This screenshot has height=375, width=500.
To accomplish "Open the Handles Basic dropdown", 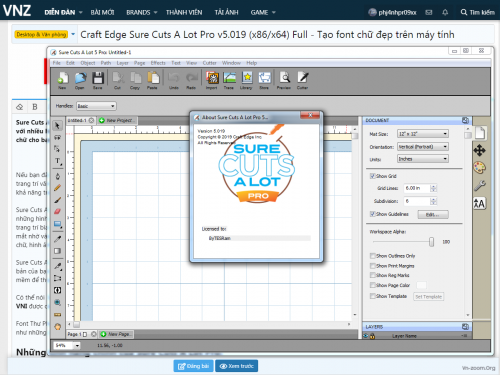I will (x=96, y=106).
